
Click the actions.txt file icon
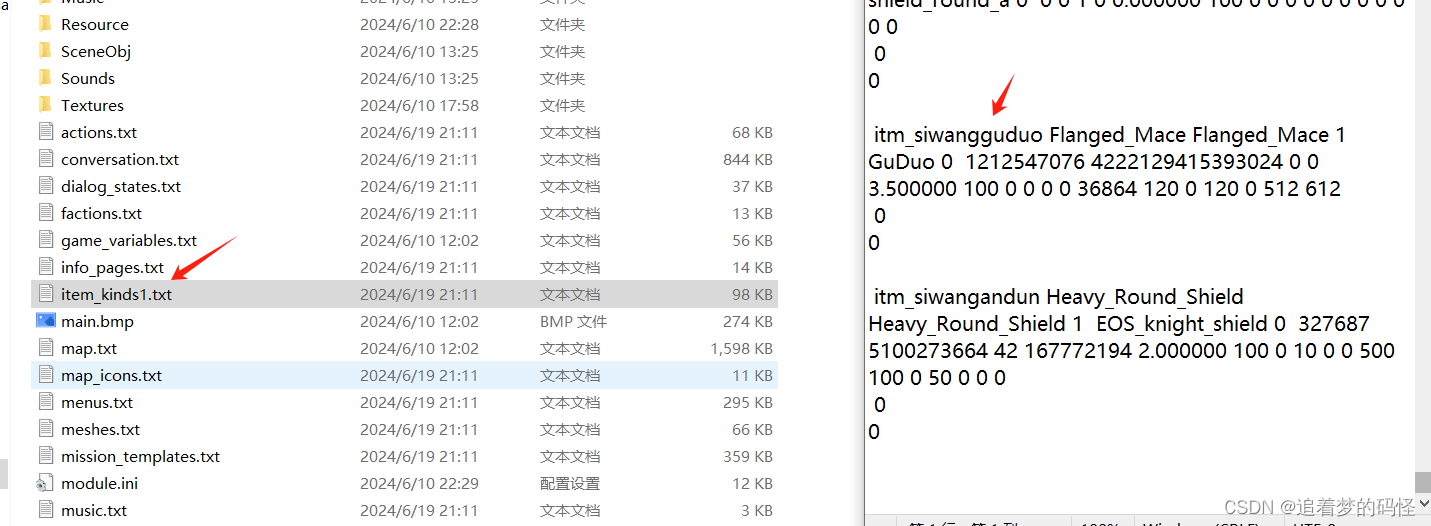[x=45, y=132]
